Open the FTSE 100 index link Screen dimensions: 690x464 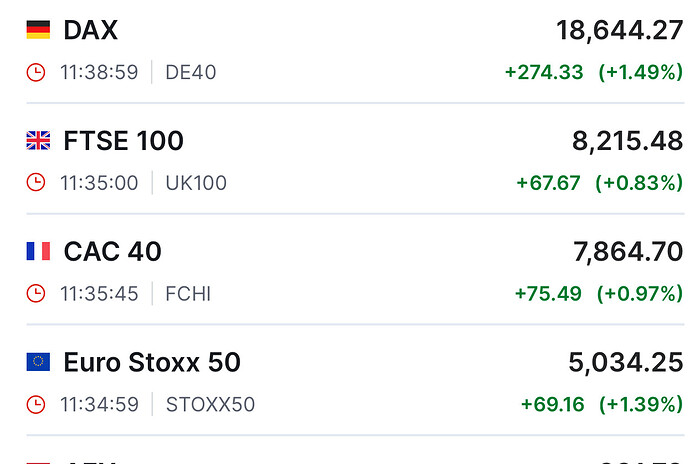pos(123,141)
